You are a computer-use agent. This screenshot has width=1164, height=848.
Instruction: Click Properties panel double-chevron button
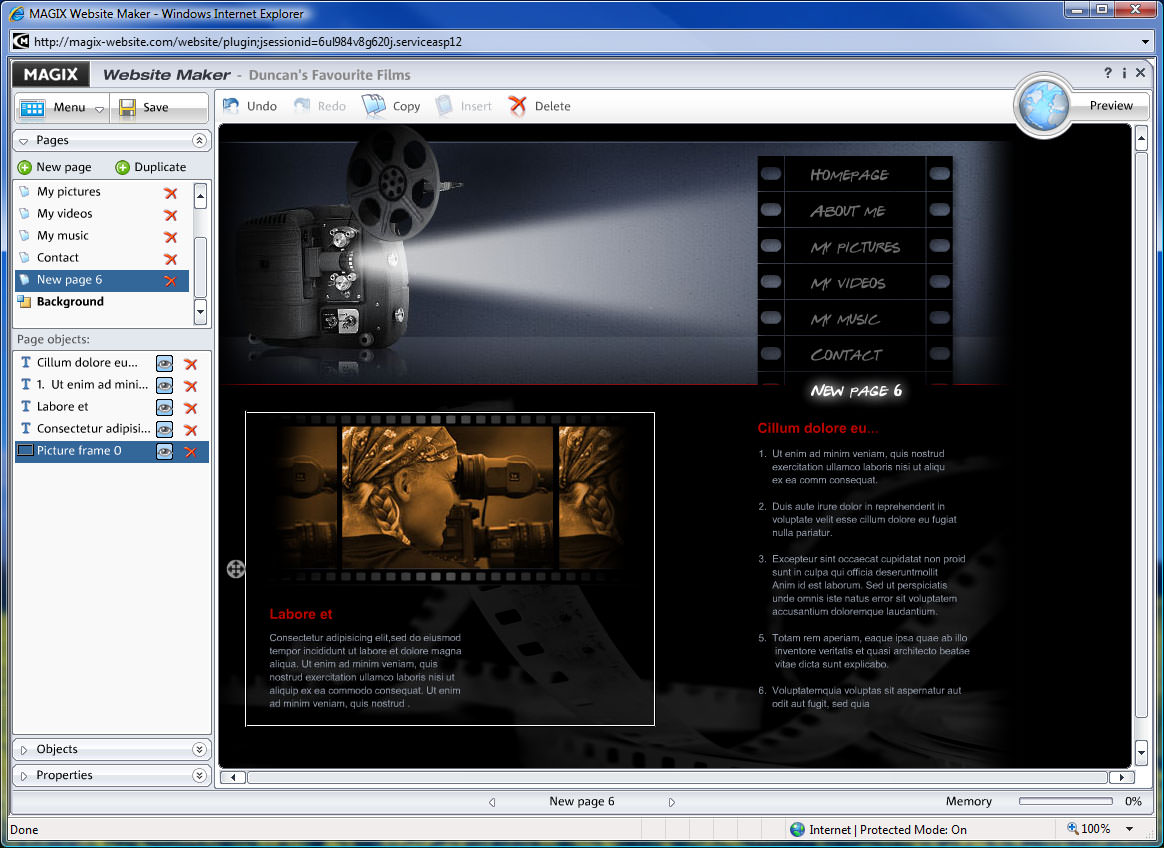tap(199, 775)
